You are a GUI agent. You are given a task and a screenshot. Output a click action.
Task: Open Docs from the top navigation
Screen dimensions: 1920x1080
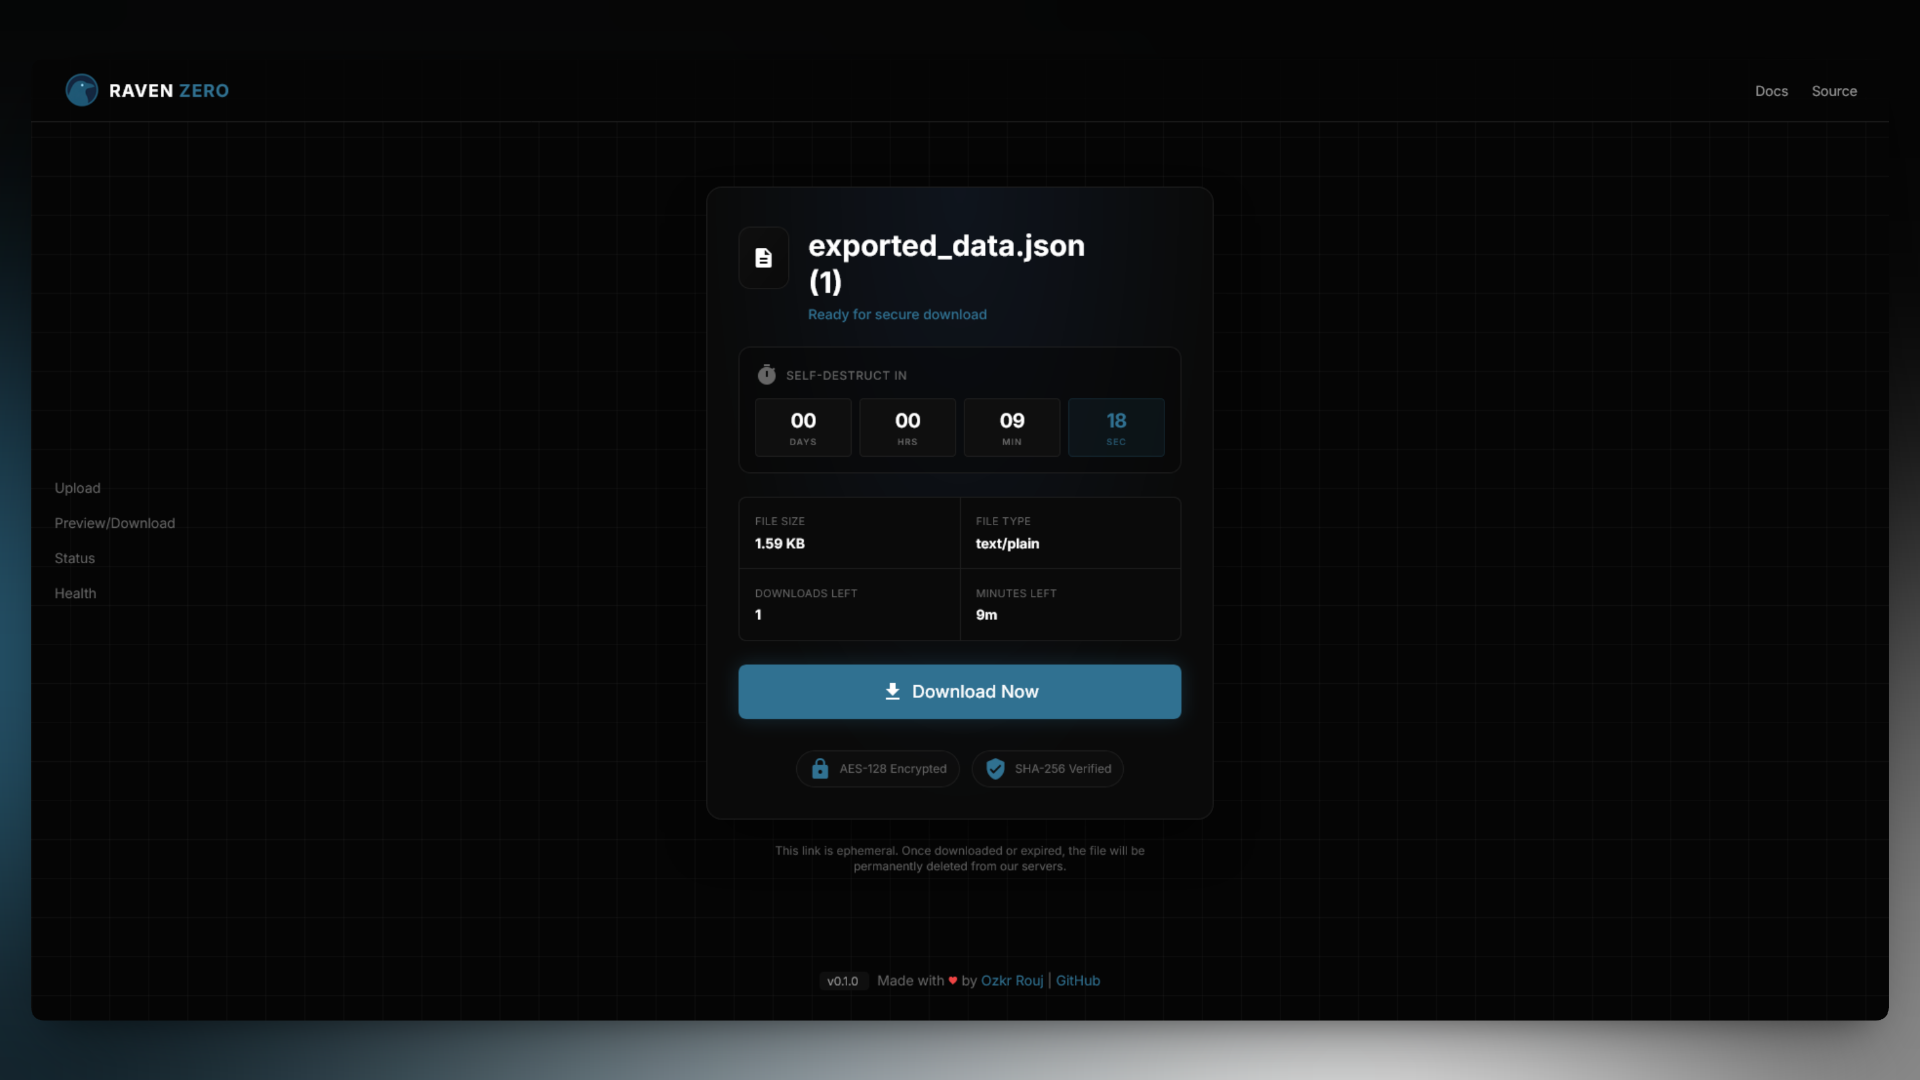1771,91
